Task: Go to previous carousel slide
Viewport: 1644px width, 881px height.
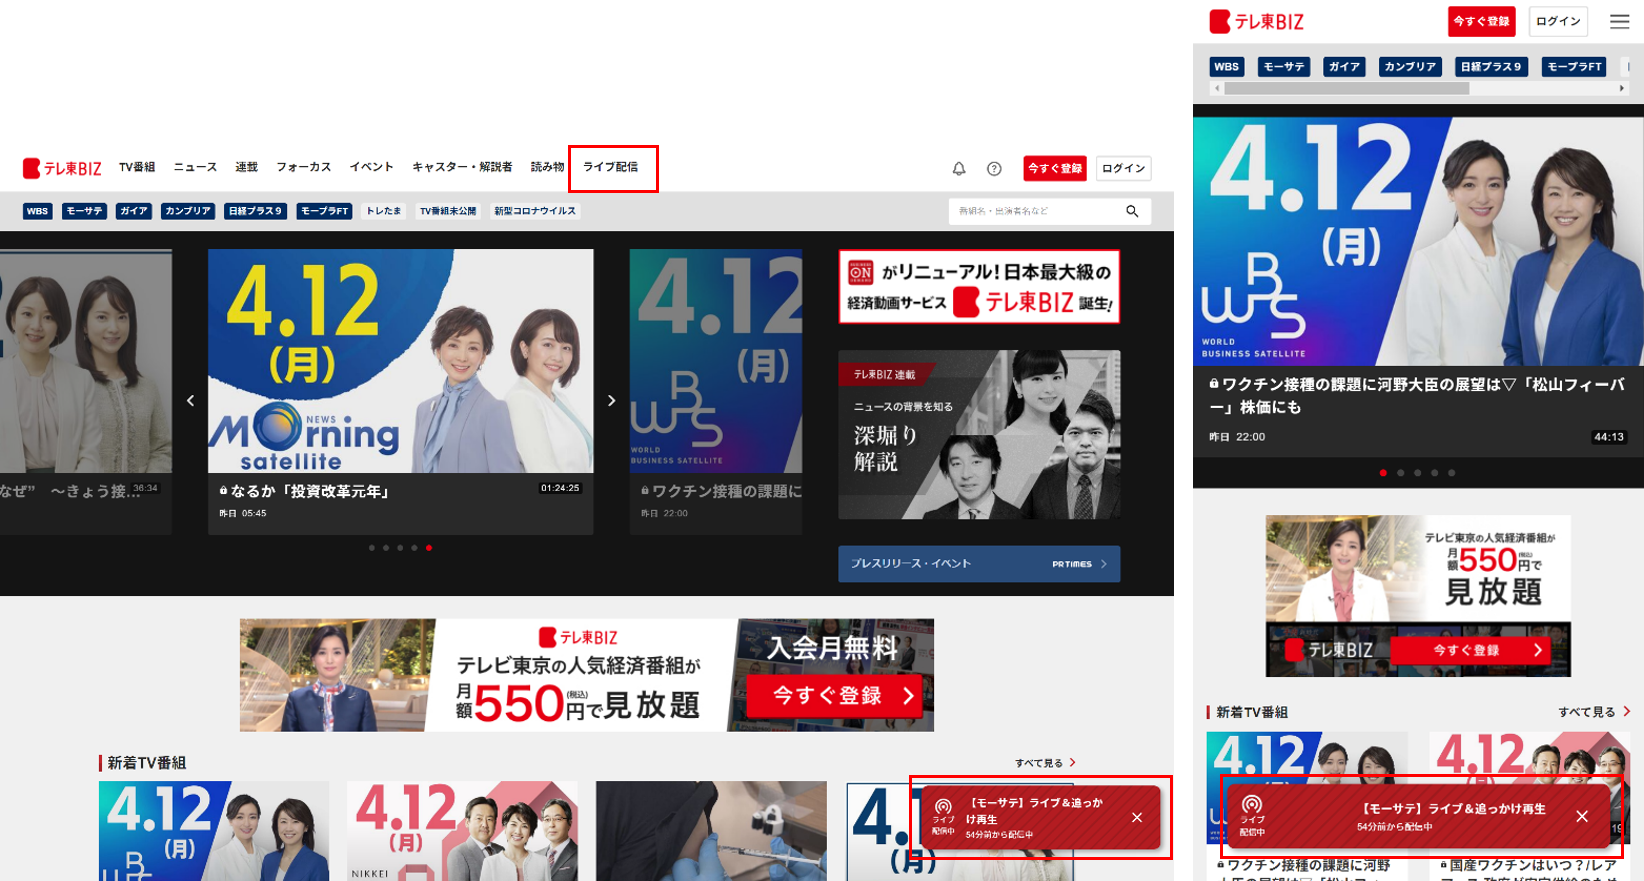Action: pyautogui.click(x=191, y=401)
